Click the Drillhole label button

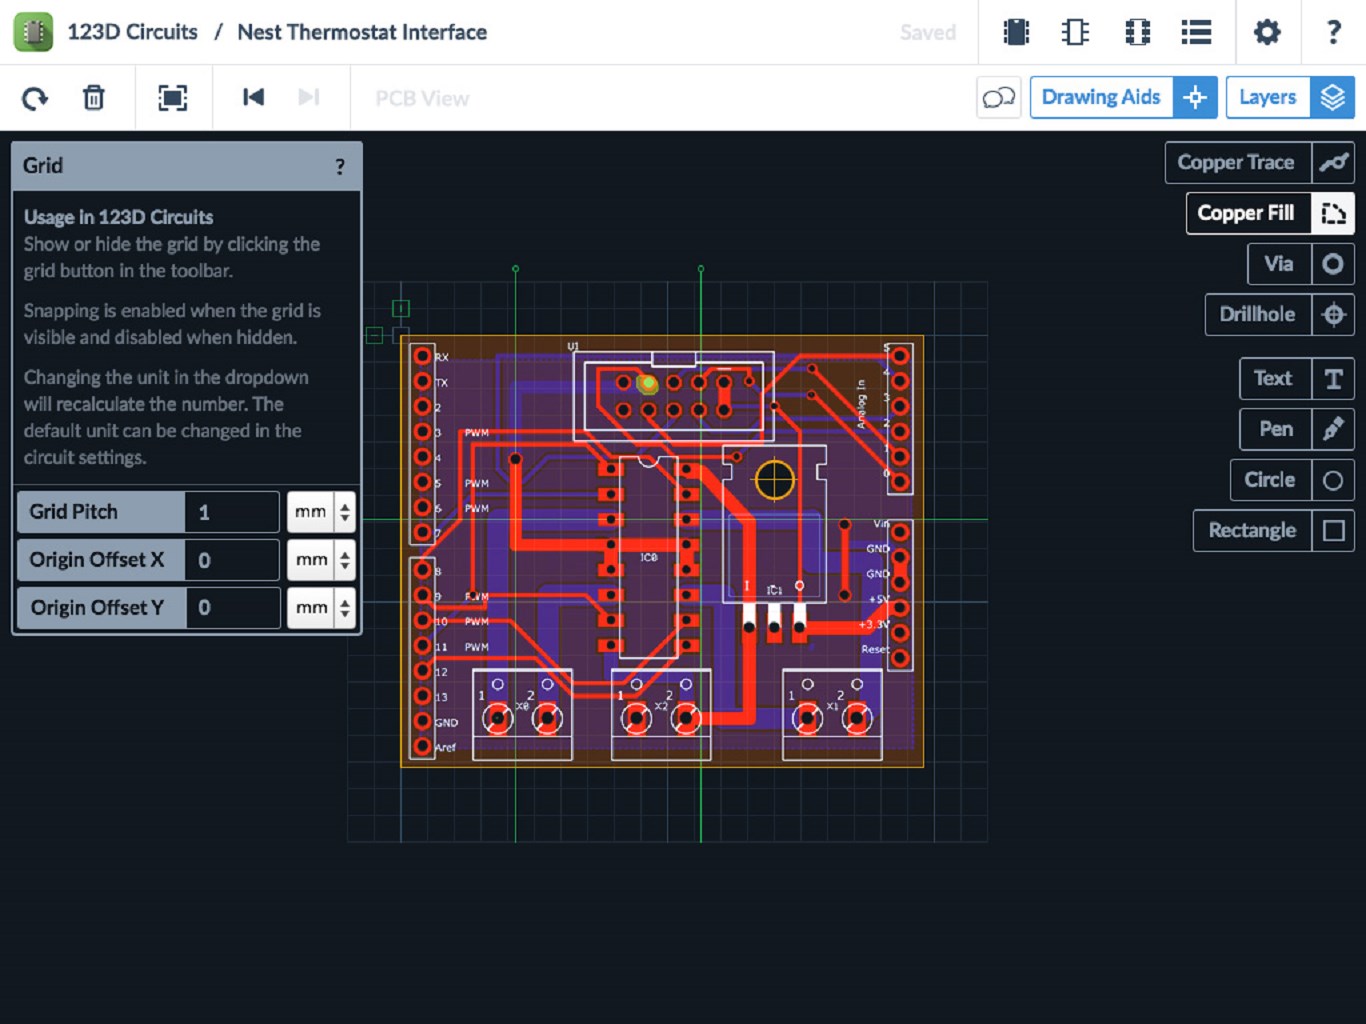point(1258,315)
